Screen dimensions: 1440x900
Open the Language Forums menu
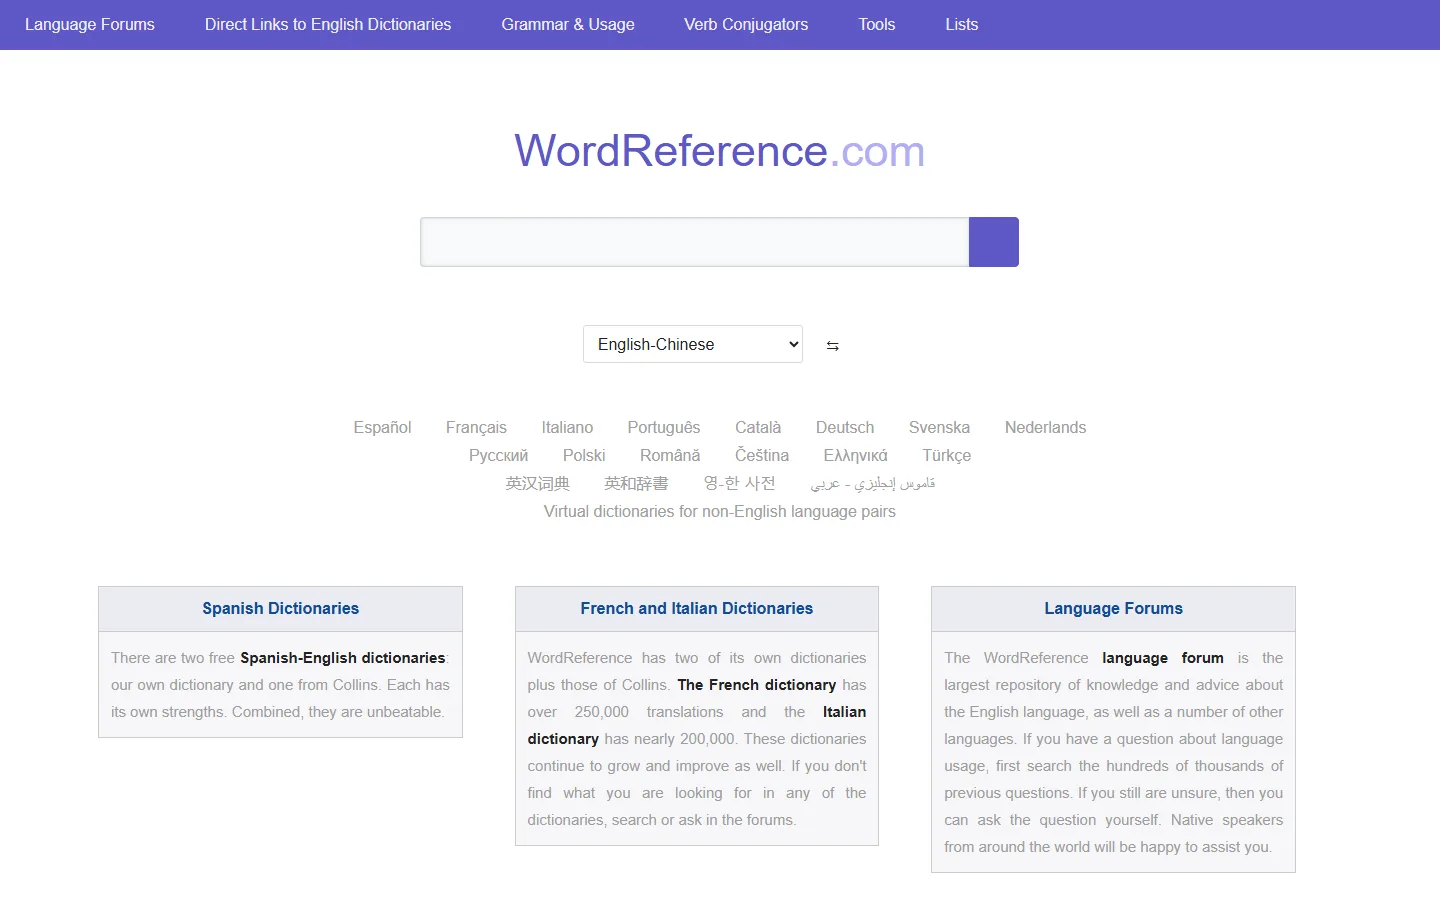pos(90,24)
